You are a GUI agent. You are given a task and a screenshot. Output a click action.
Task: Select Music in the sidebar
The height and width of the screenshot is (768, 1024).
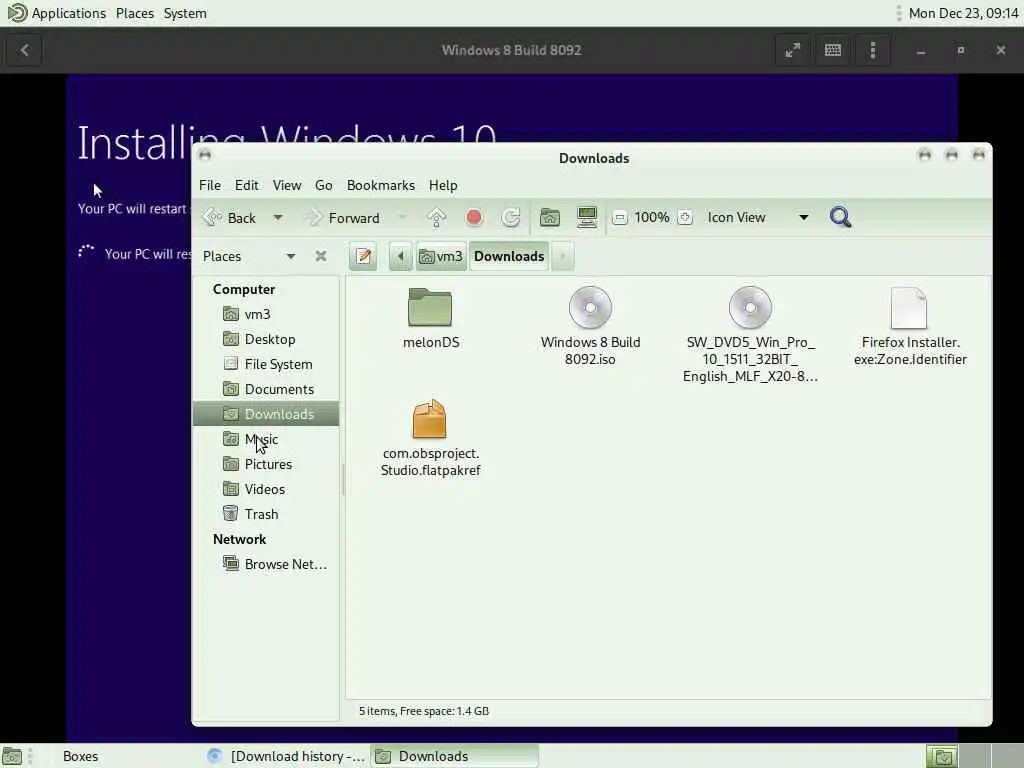(x=266, y=439)
